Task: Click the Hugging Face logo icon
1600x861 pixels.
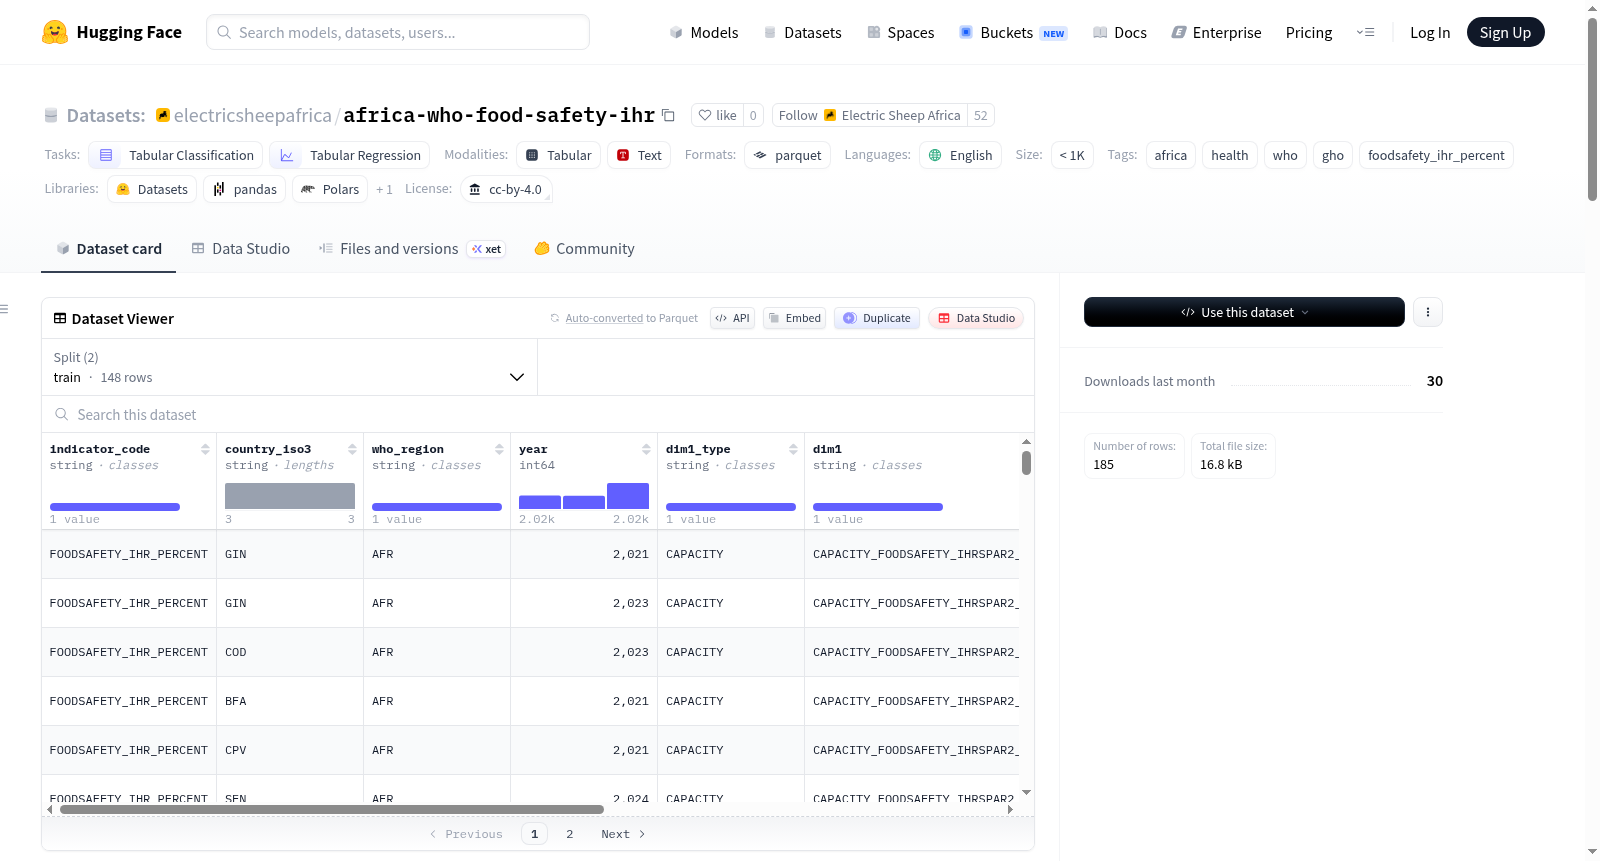Action: 55,32
